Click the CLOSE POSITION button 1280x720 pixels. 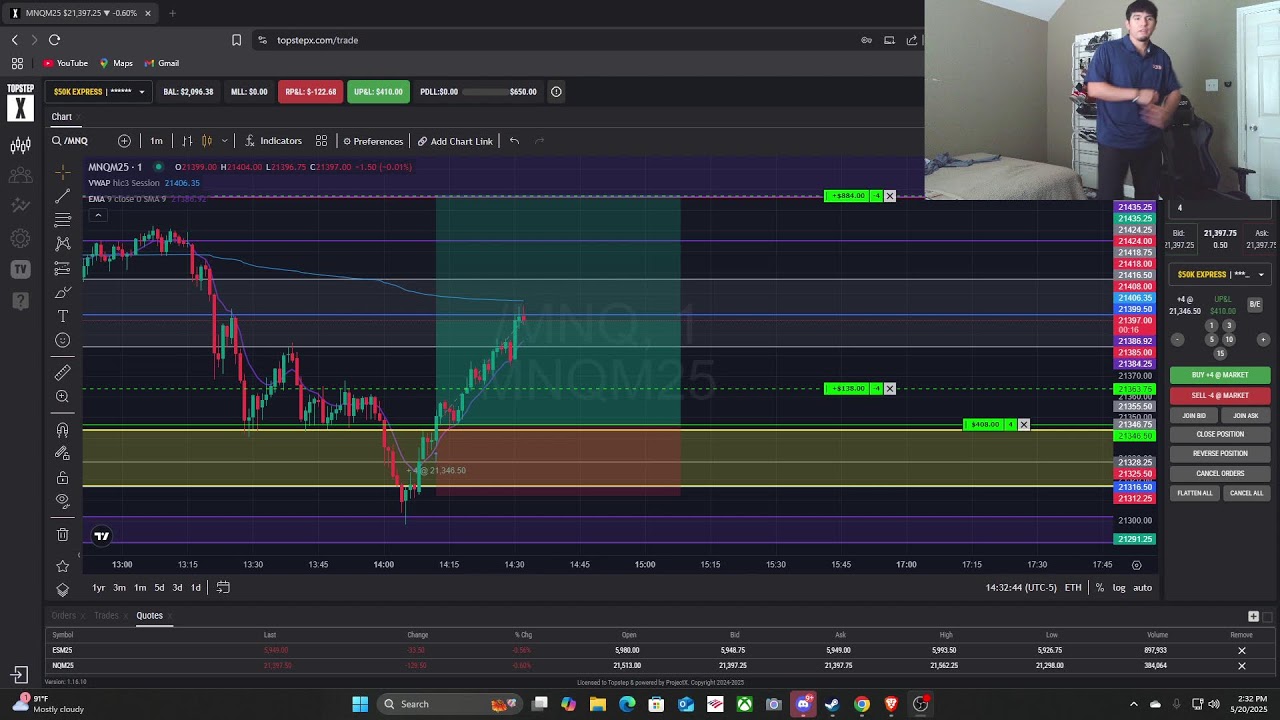1220,435
